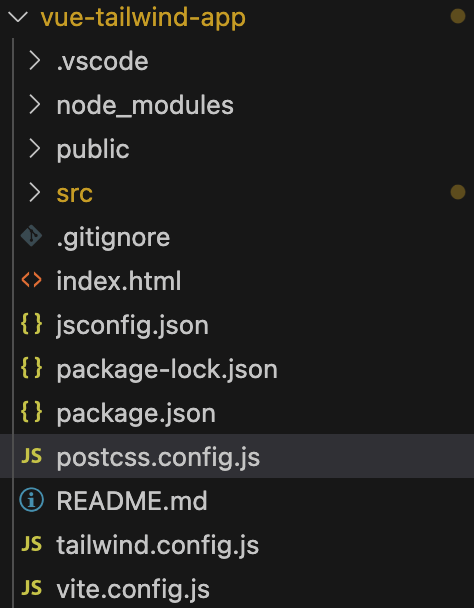The width and height of the screenshot is (474, 608).
Task: Expand the public folder chevron
Action: [35, 149]
